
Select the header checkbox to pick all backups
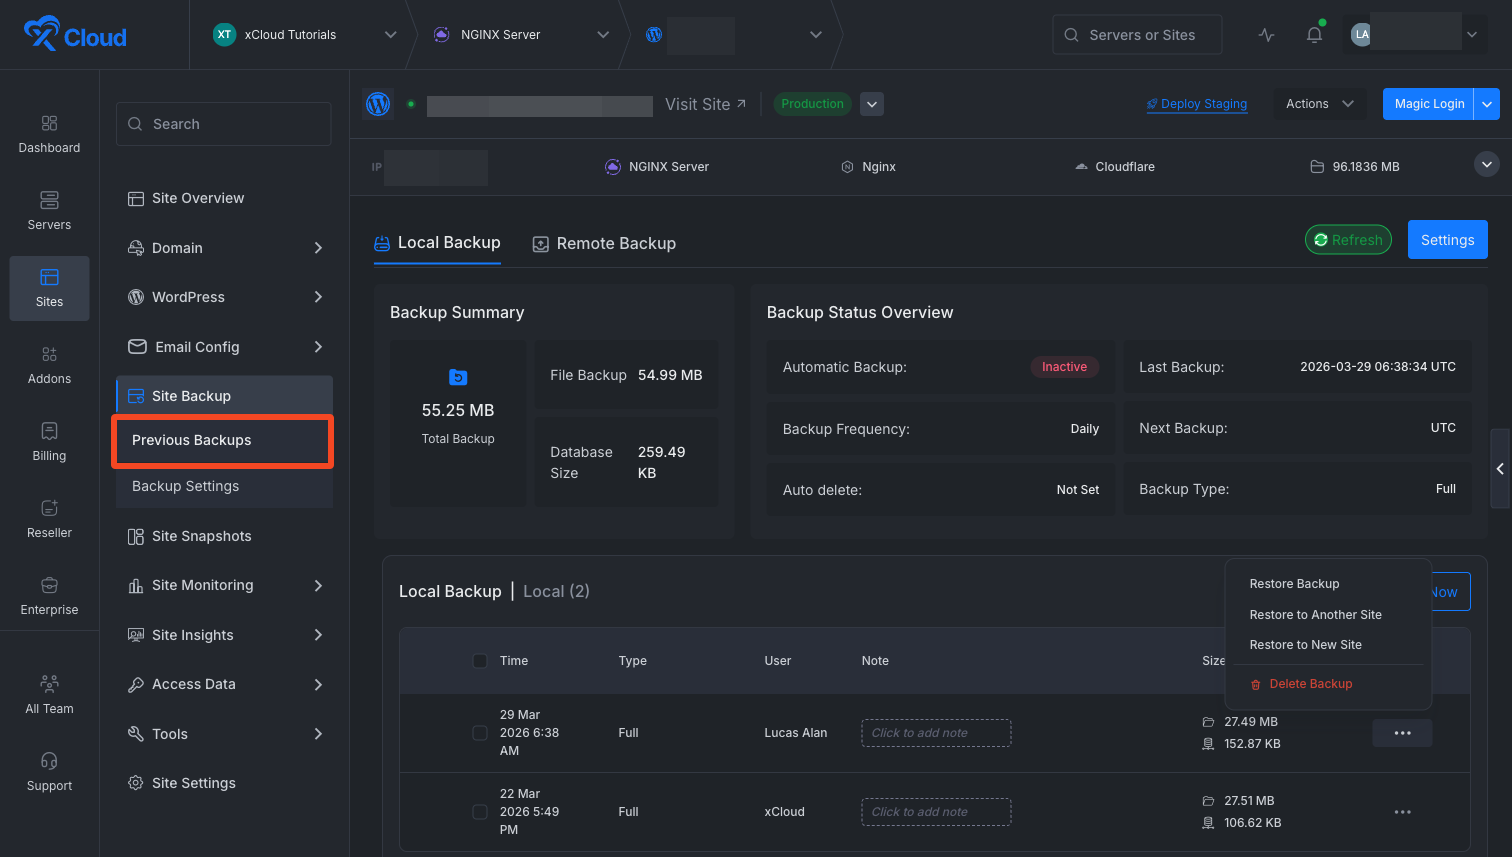[480, 660]
